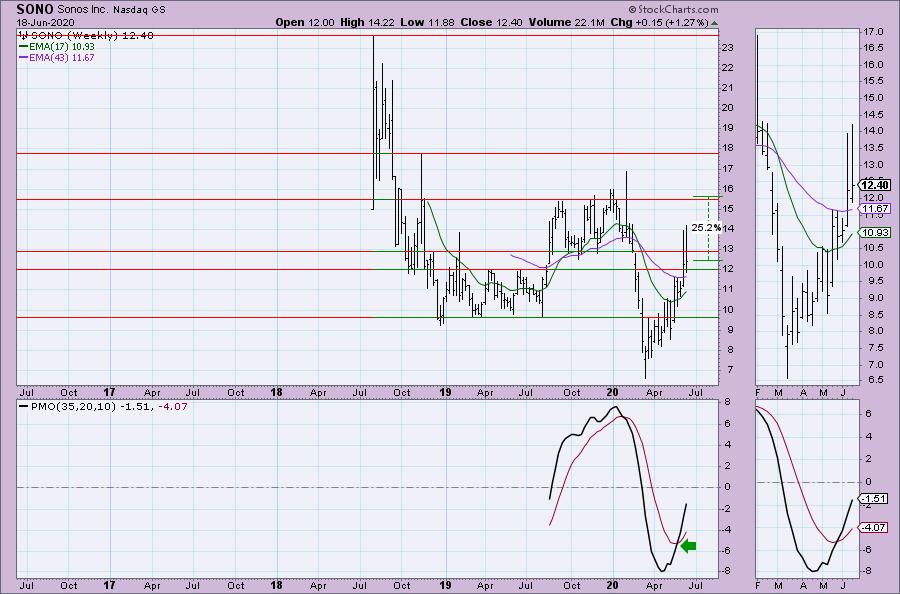Click the 15 level on main price axis

pyautogui.click(x=727, y=209)
